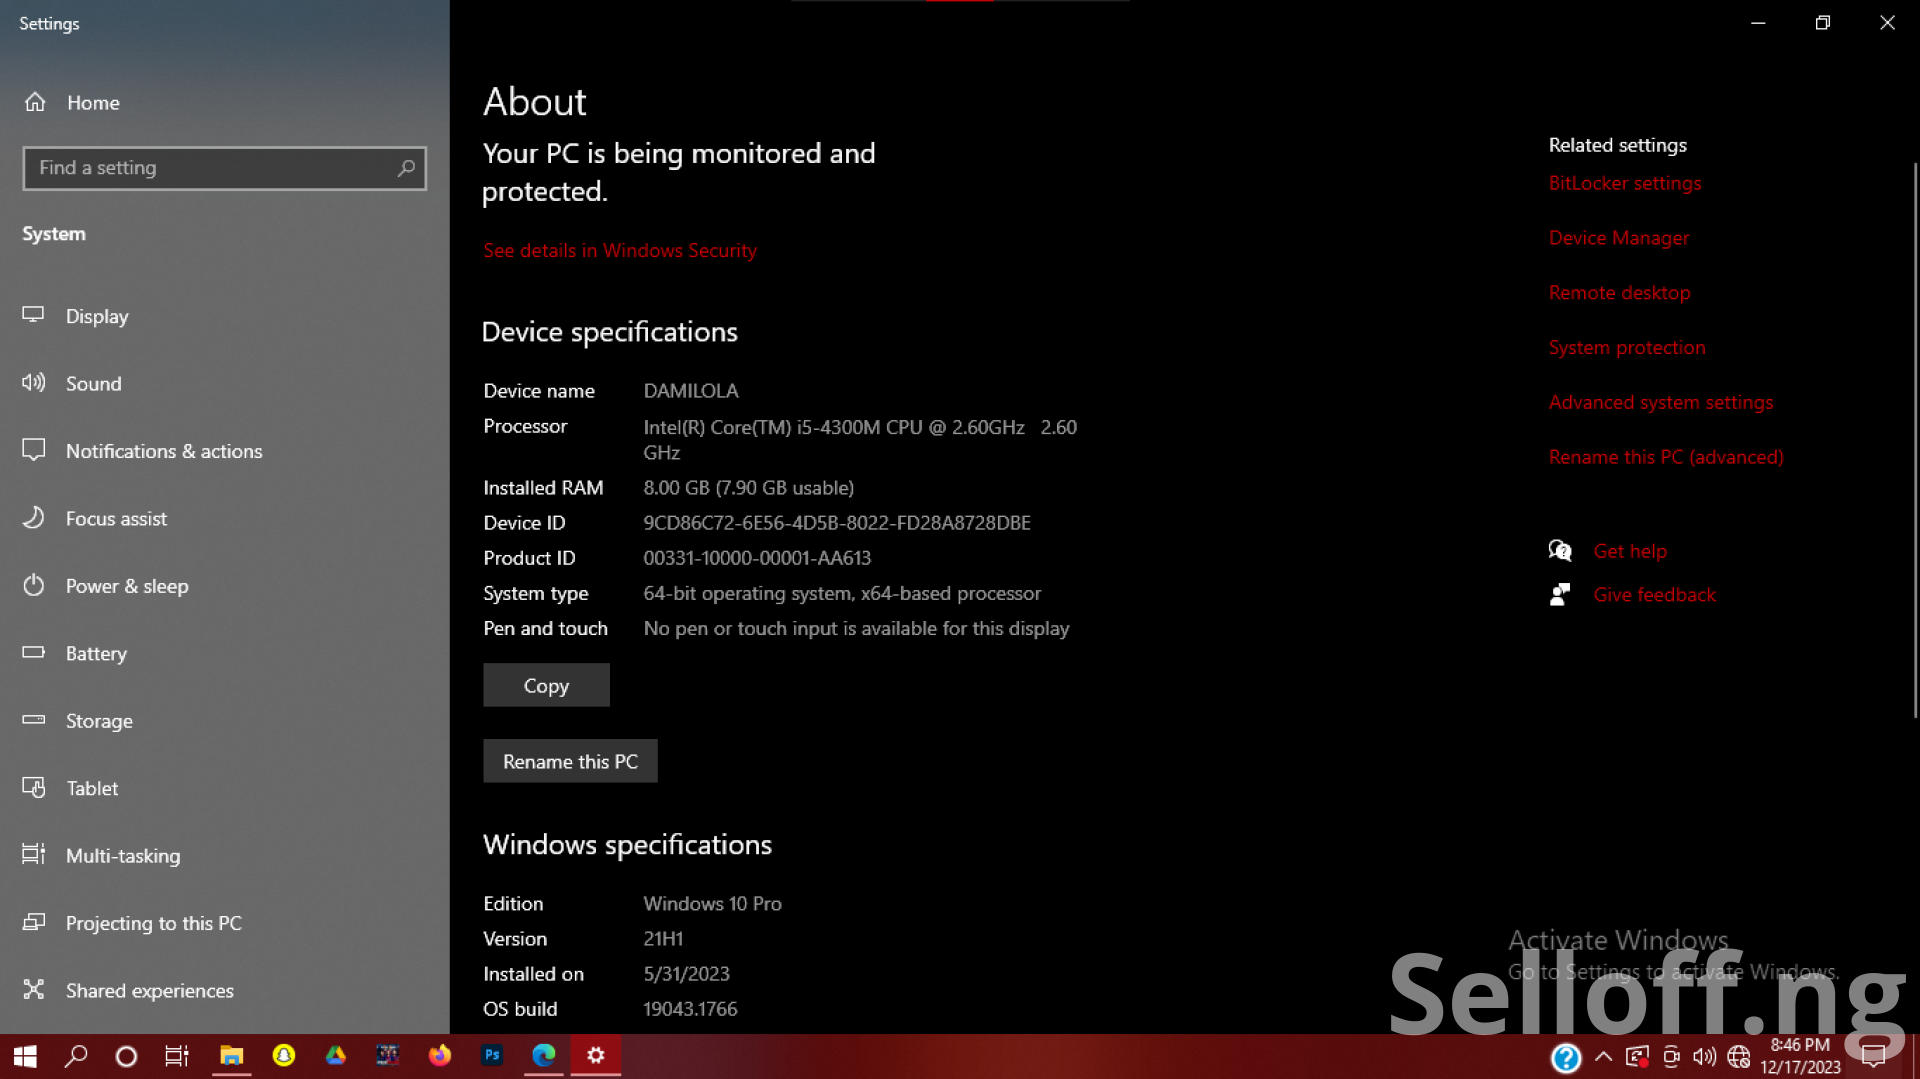Select Tablet in the sidebar
This screenshot has width=1920, height=1079.
[x=92, y=788]
